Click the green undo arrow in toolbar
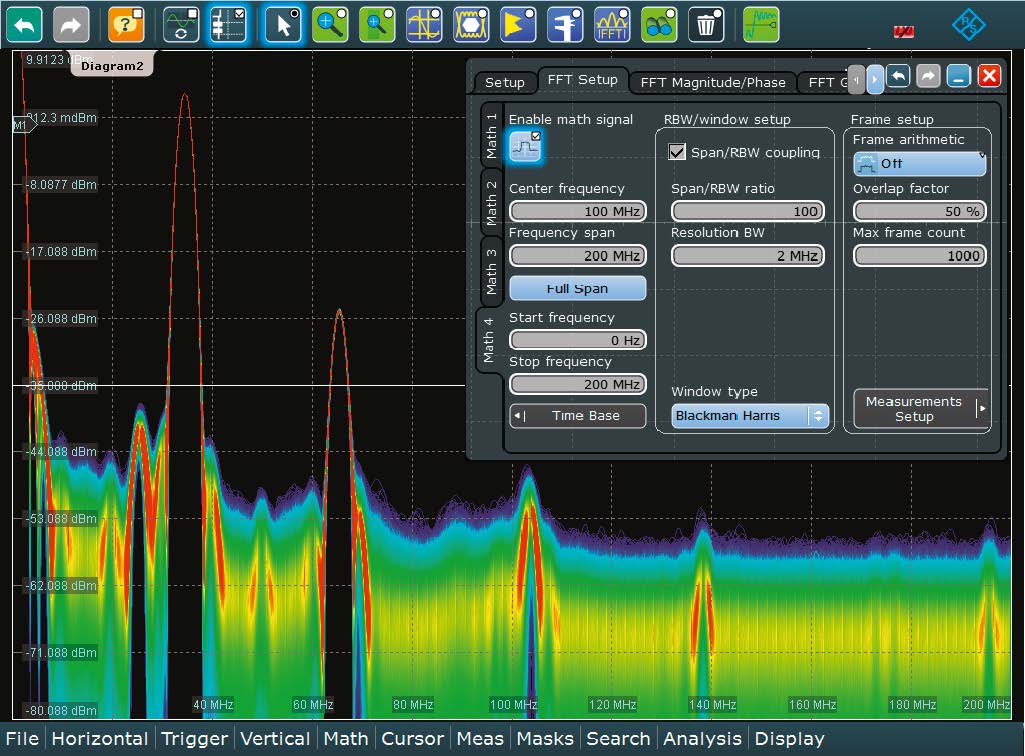 click(x=24, y=23)
